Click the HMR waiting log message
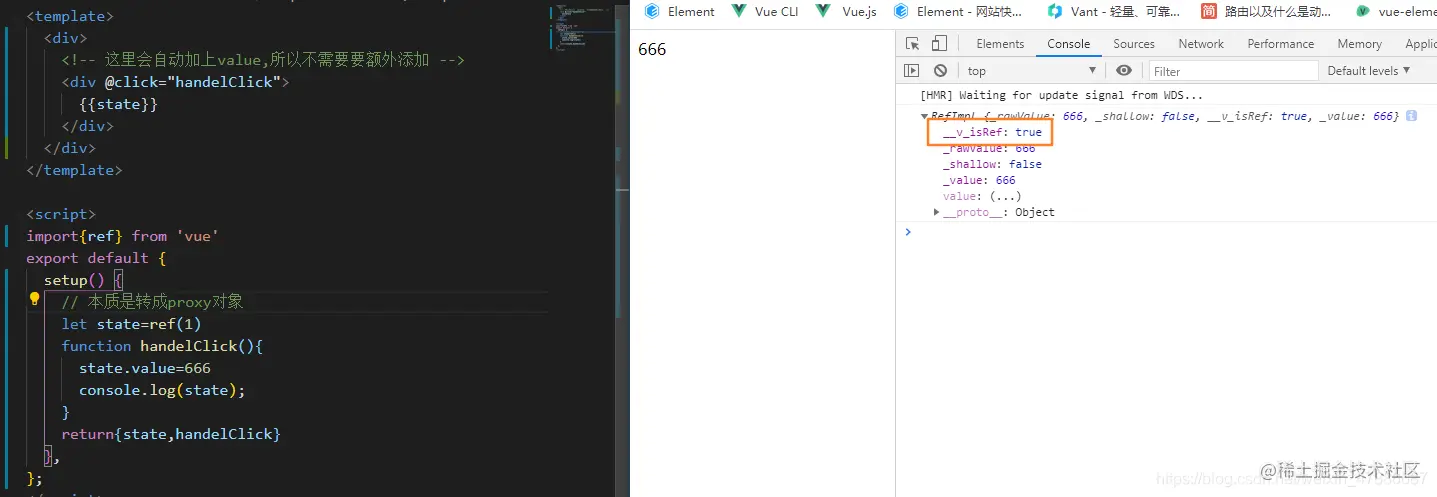Viewport: 1437px width, 497px height. tap(1062, 96)
